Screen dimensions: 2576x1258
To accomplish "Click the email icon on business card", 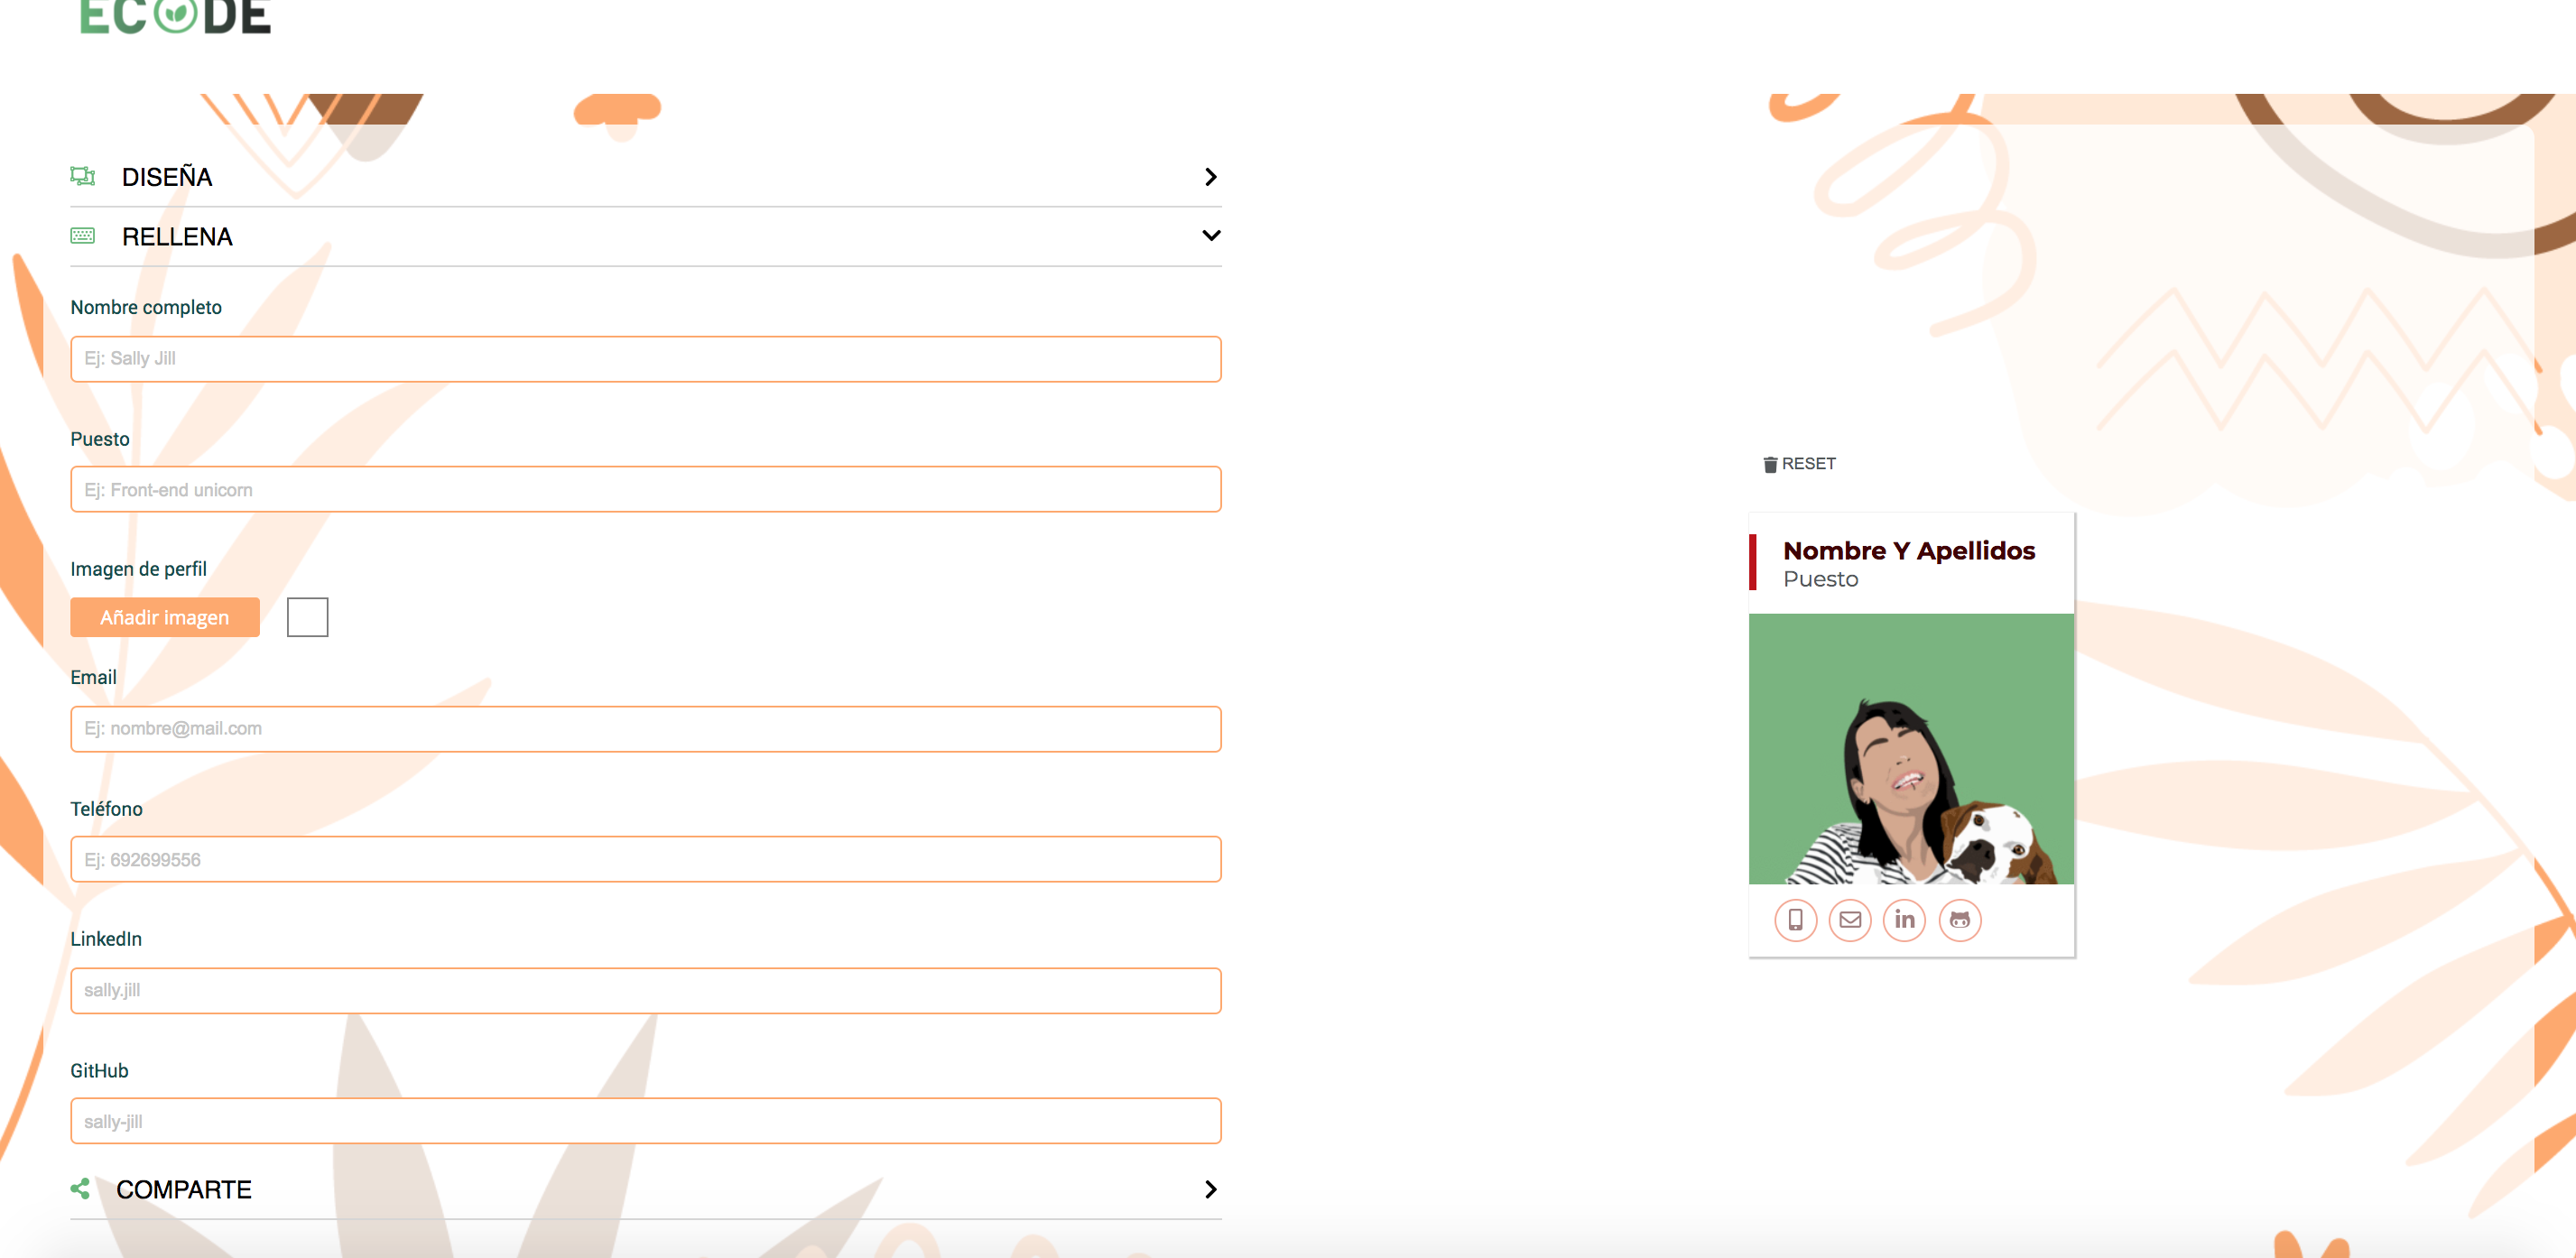I will point(1849,918).
